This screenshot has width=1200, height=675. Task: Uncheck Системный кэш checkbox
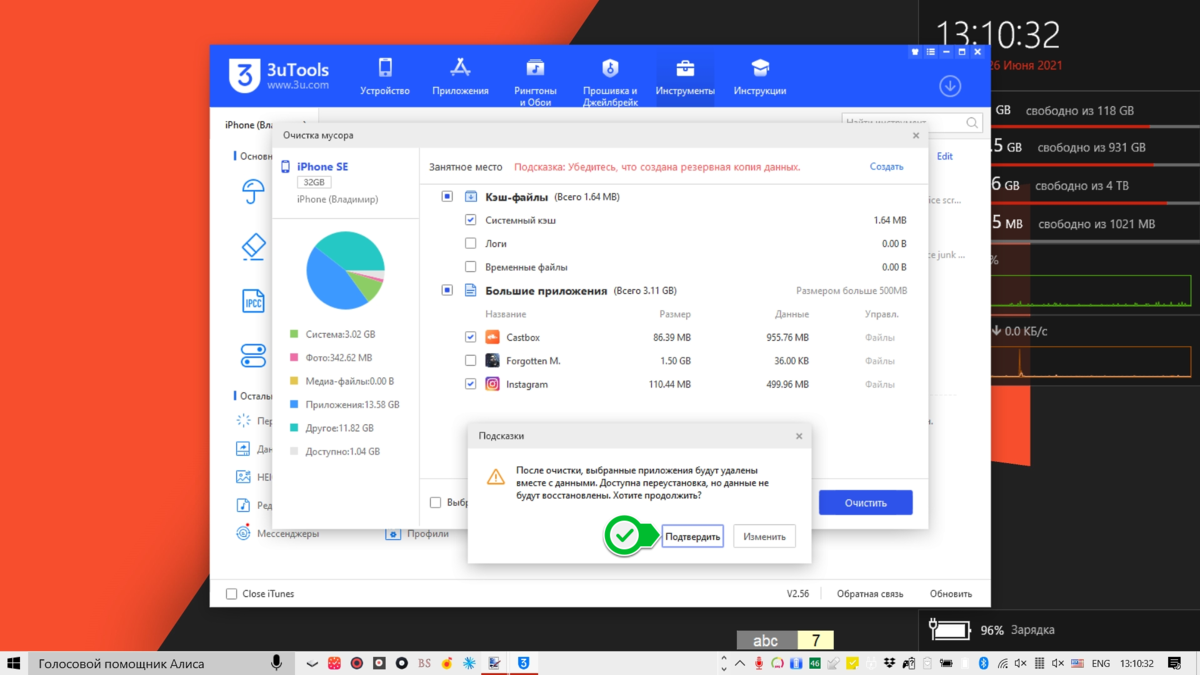(470, 220)
